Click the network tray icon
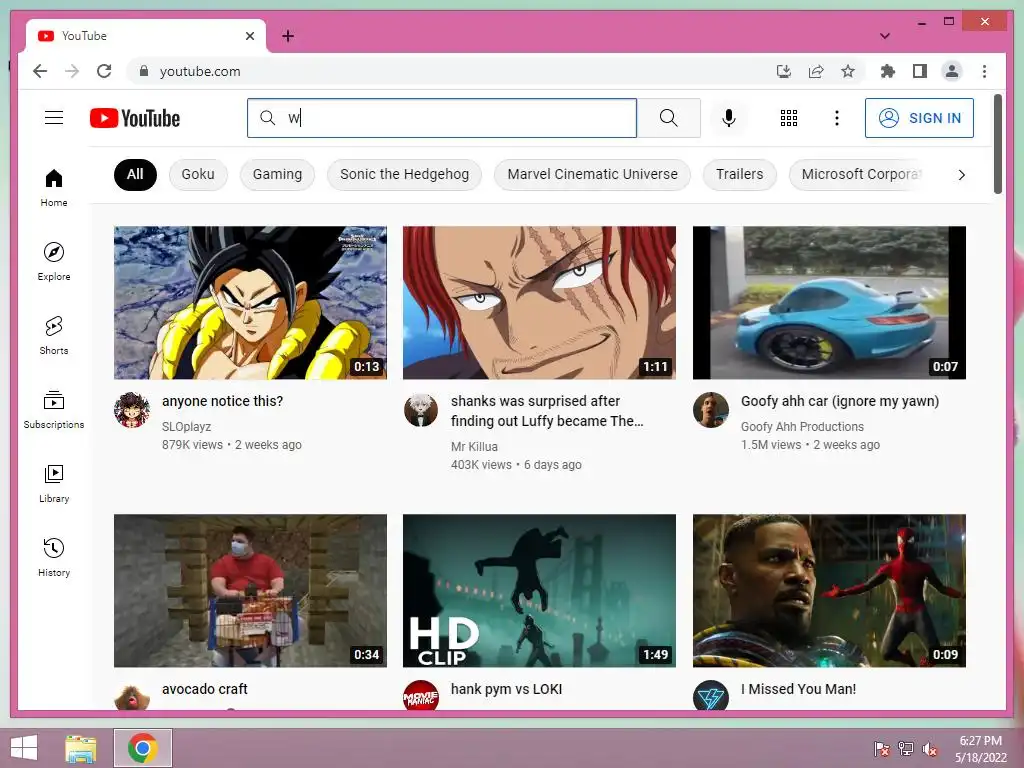 pyautogui.click(x=906, y=749)
